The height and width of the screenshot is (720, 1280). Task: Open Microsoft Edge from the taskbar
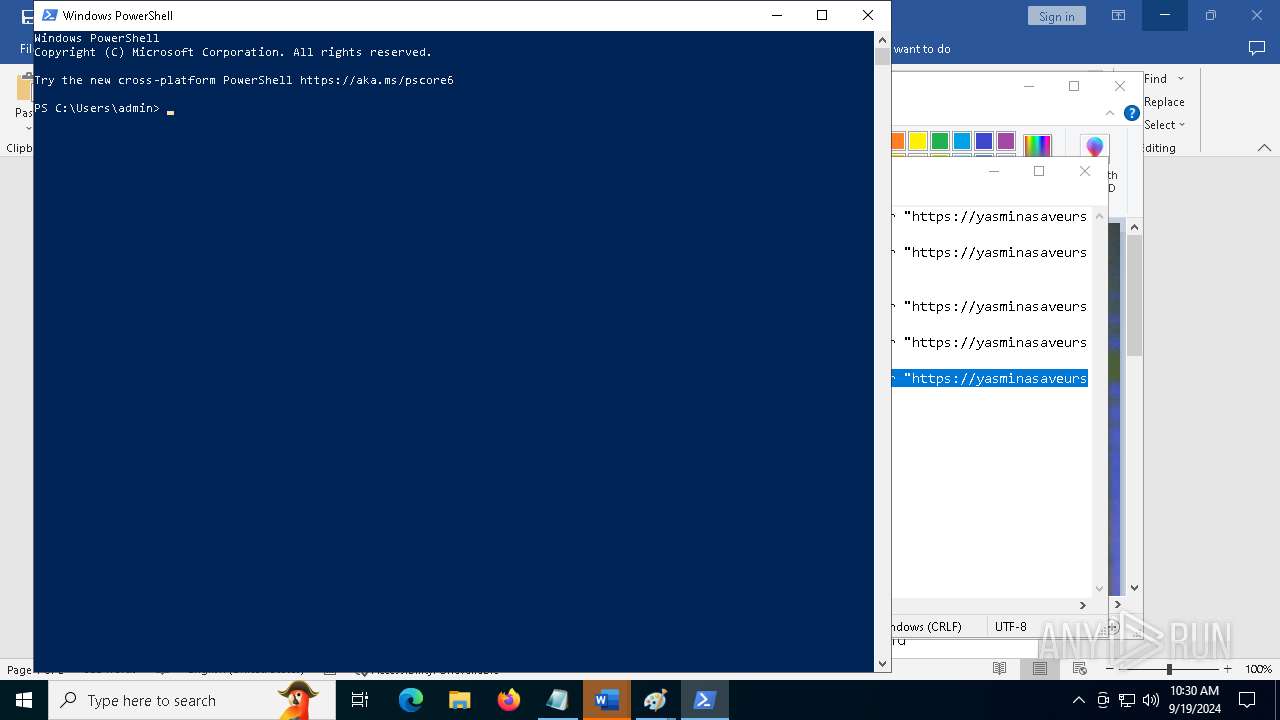[x=411, y=700]
